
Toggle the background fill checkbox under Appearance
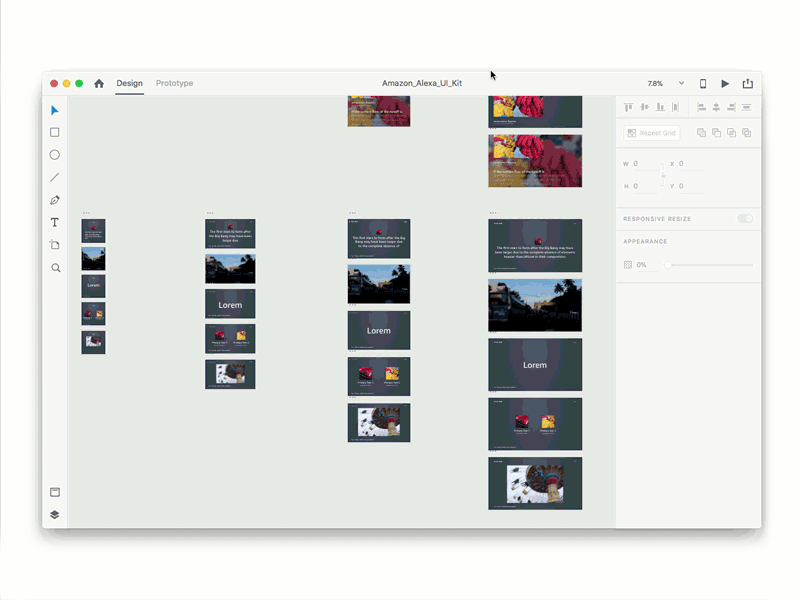click(626, 263)
